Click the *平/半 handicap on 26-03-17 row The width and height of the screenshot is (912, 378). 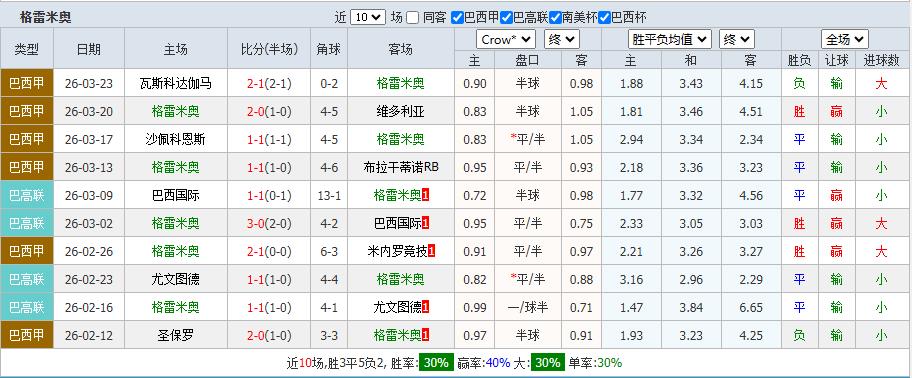point(528,140)
